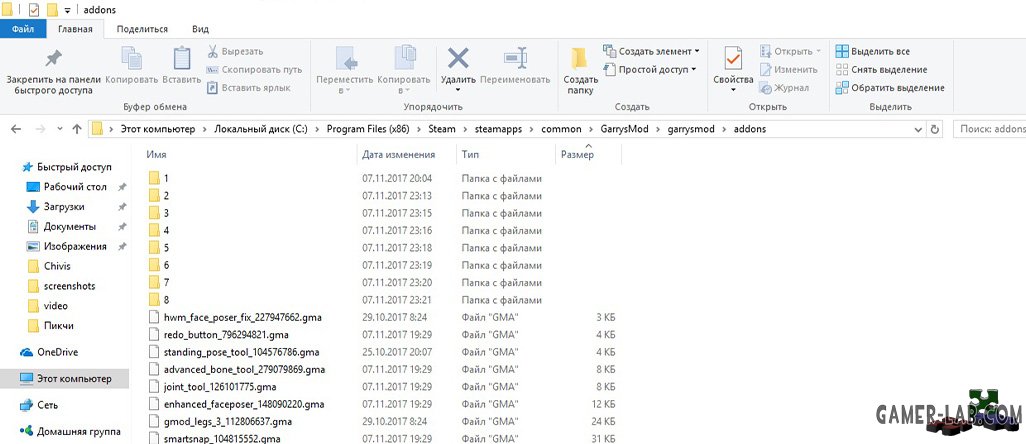Expand the Delete (Удалить) dropdown arrow
Viewport: 1026px width, 444px height.
coord(458,90)
